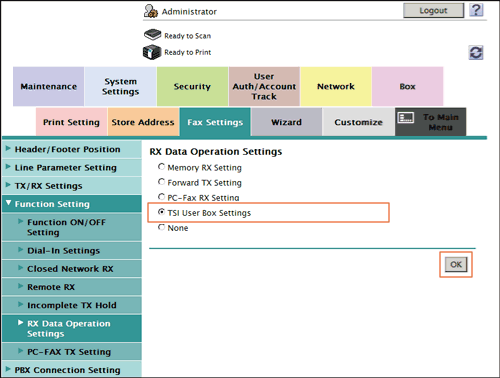Open Incomplete TX Hold item
The height and width of the screenshot is (378, 500).
coord(72,305)
